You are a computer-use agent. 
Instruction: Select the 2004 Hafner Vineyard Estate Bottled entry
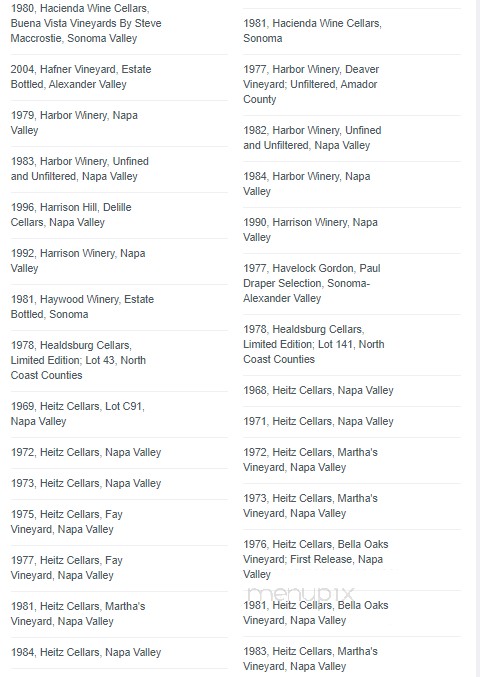(81, 77)
